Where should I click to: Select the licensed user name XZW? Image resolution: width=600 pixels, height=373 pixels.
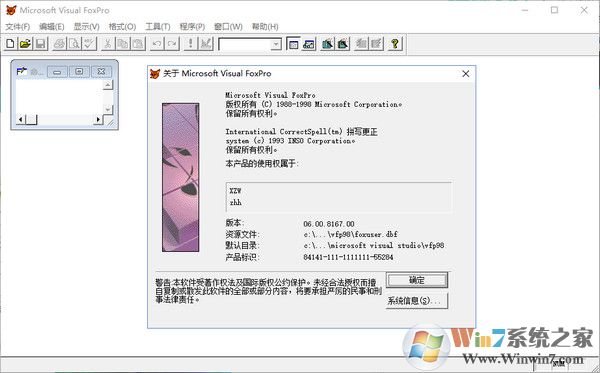(x=235, y=191)
